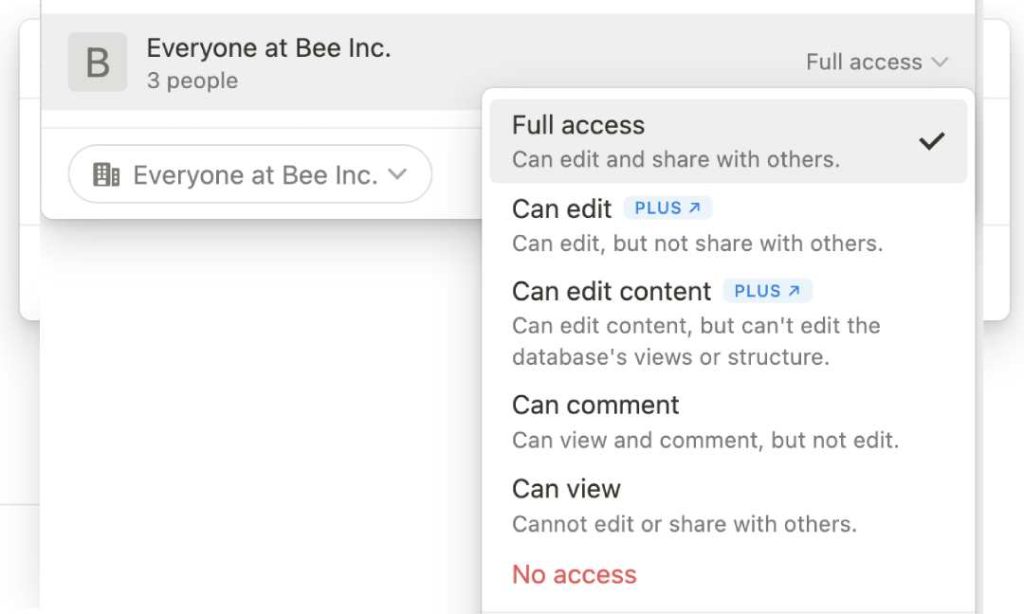
Task: Collapse the permission level menu via its chevron
Action: point(939,62)
